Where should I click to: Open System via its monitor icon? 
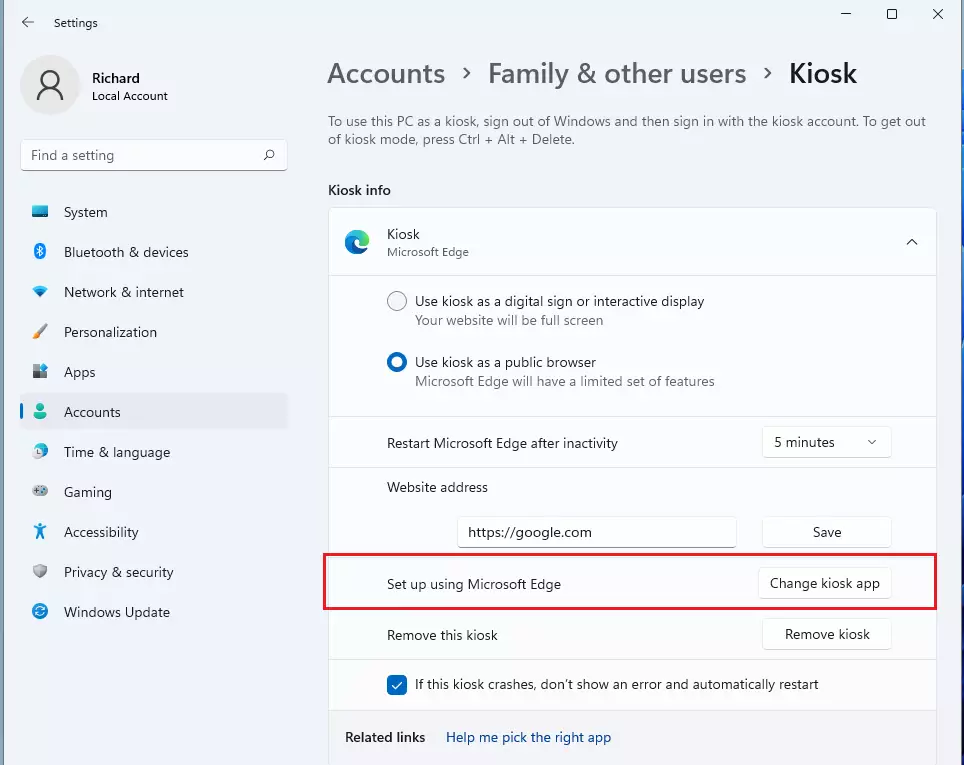40,212
